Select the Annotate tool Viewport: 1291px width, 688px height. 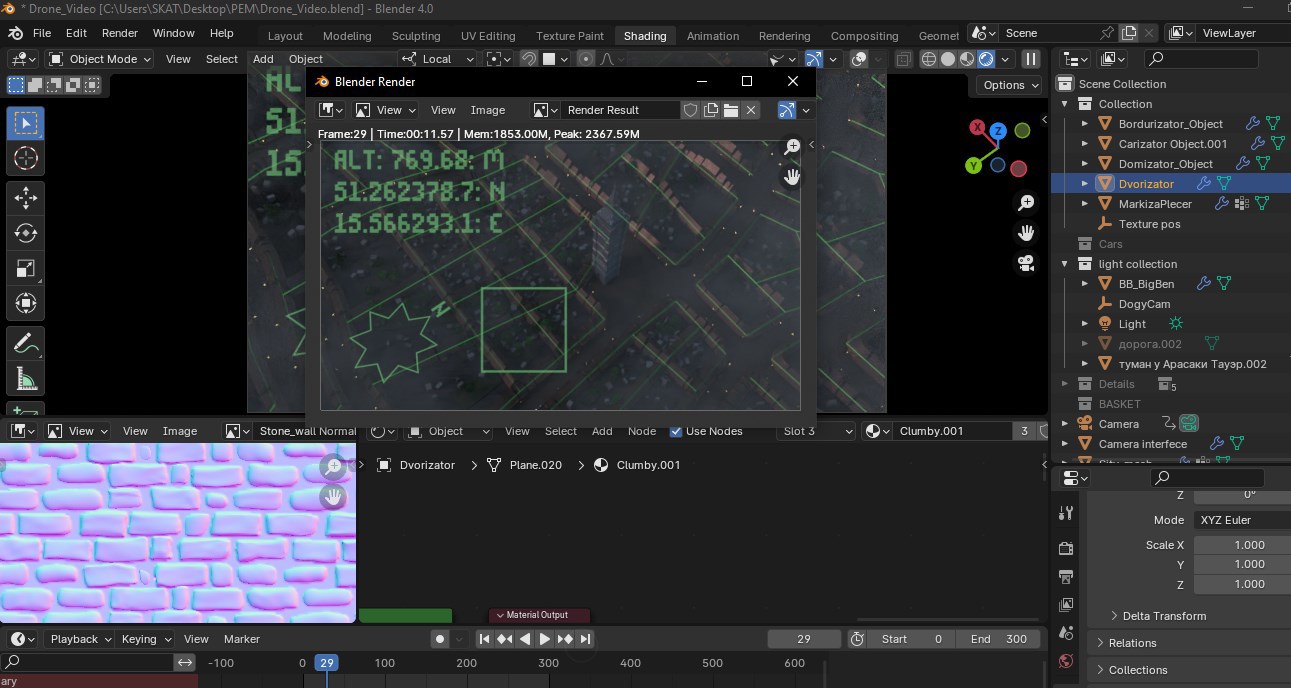[x=26, y=344]
